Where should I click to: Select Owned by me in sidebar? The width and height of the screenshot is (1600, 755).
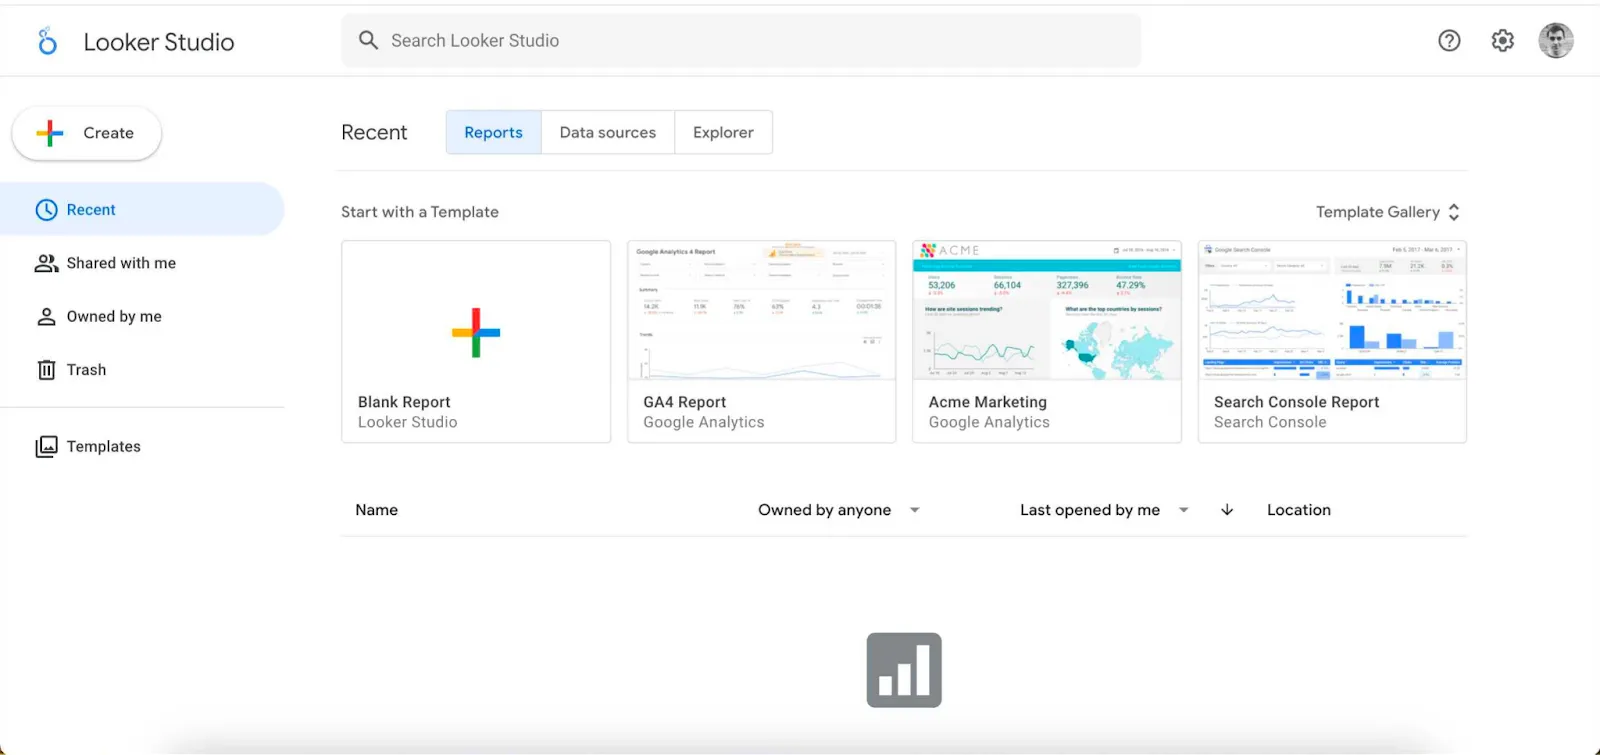click(142, 316)
